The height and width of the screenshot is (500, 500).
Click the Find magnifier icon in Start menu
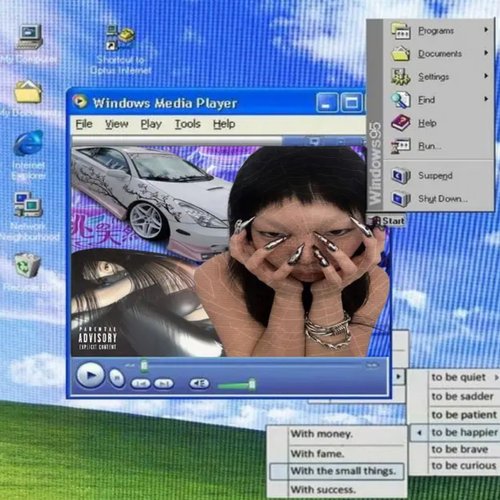click(x=400, y=100)
